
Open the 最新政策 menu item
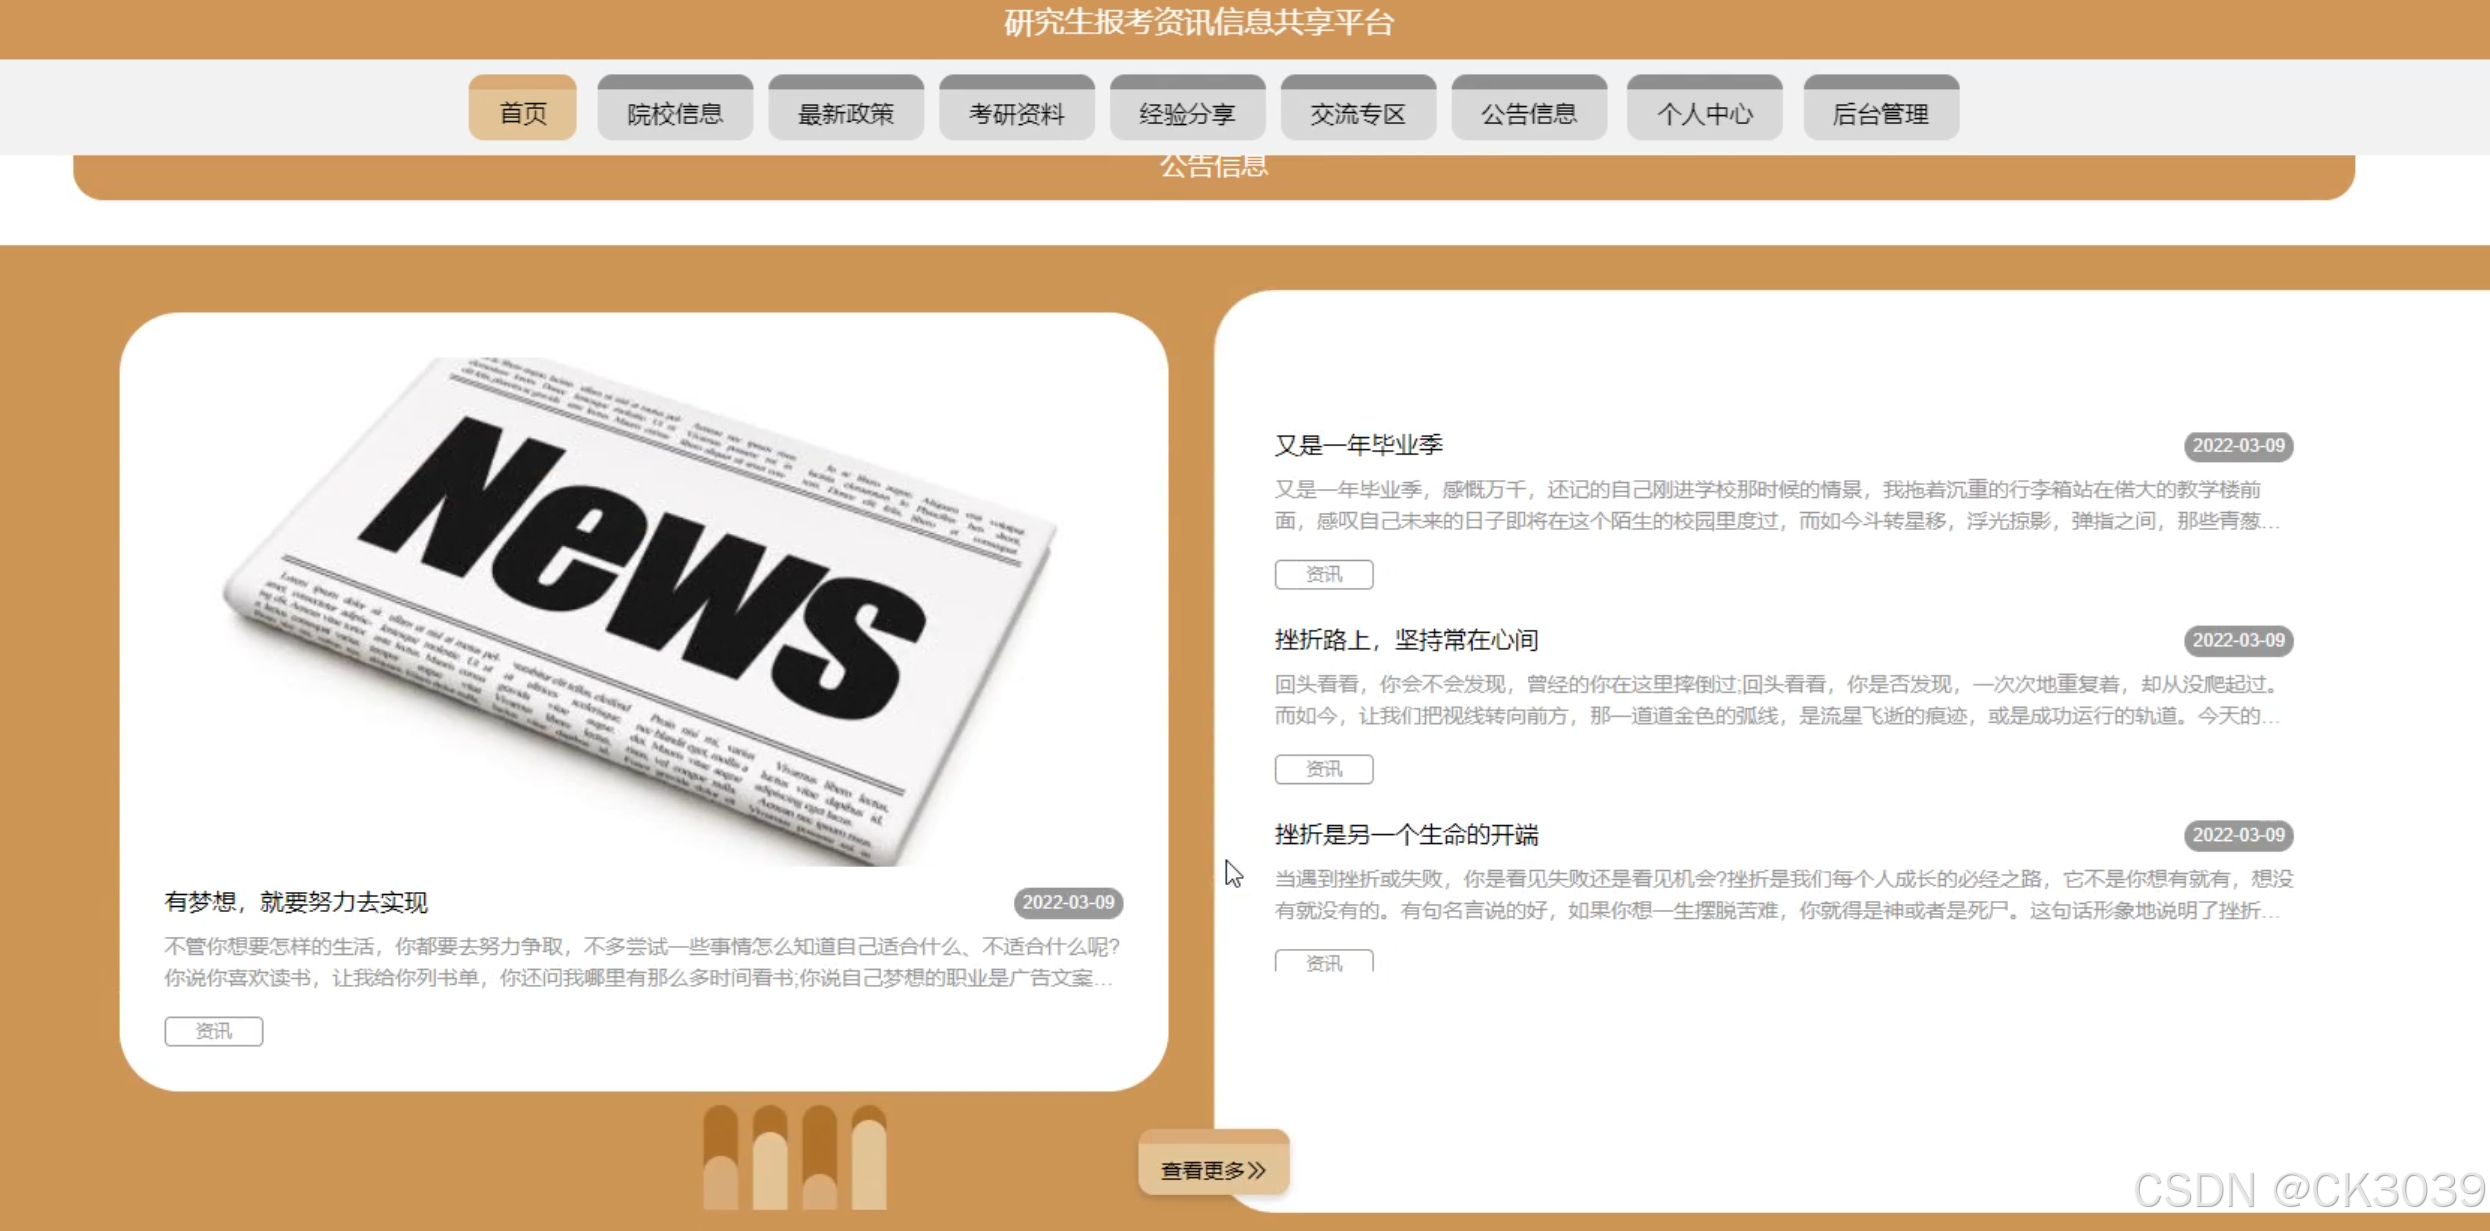(846, 112)
